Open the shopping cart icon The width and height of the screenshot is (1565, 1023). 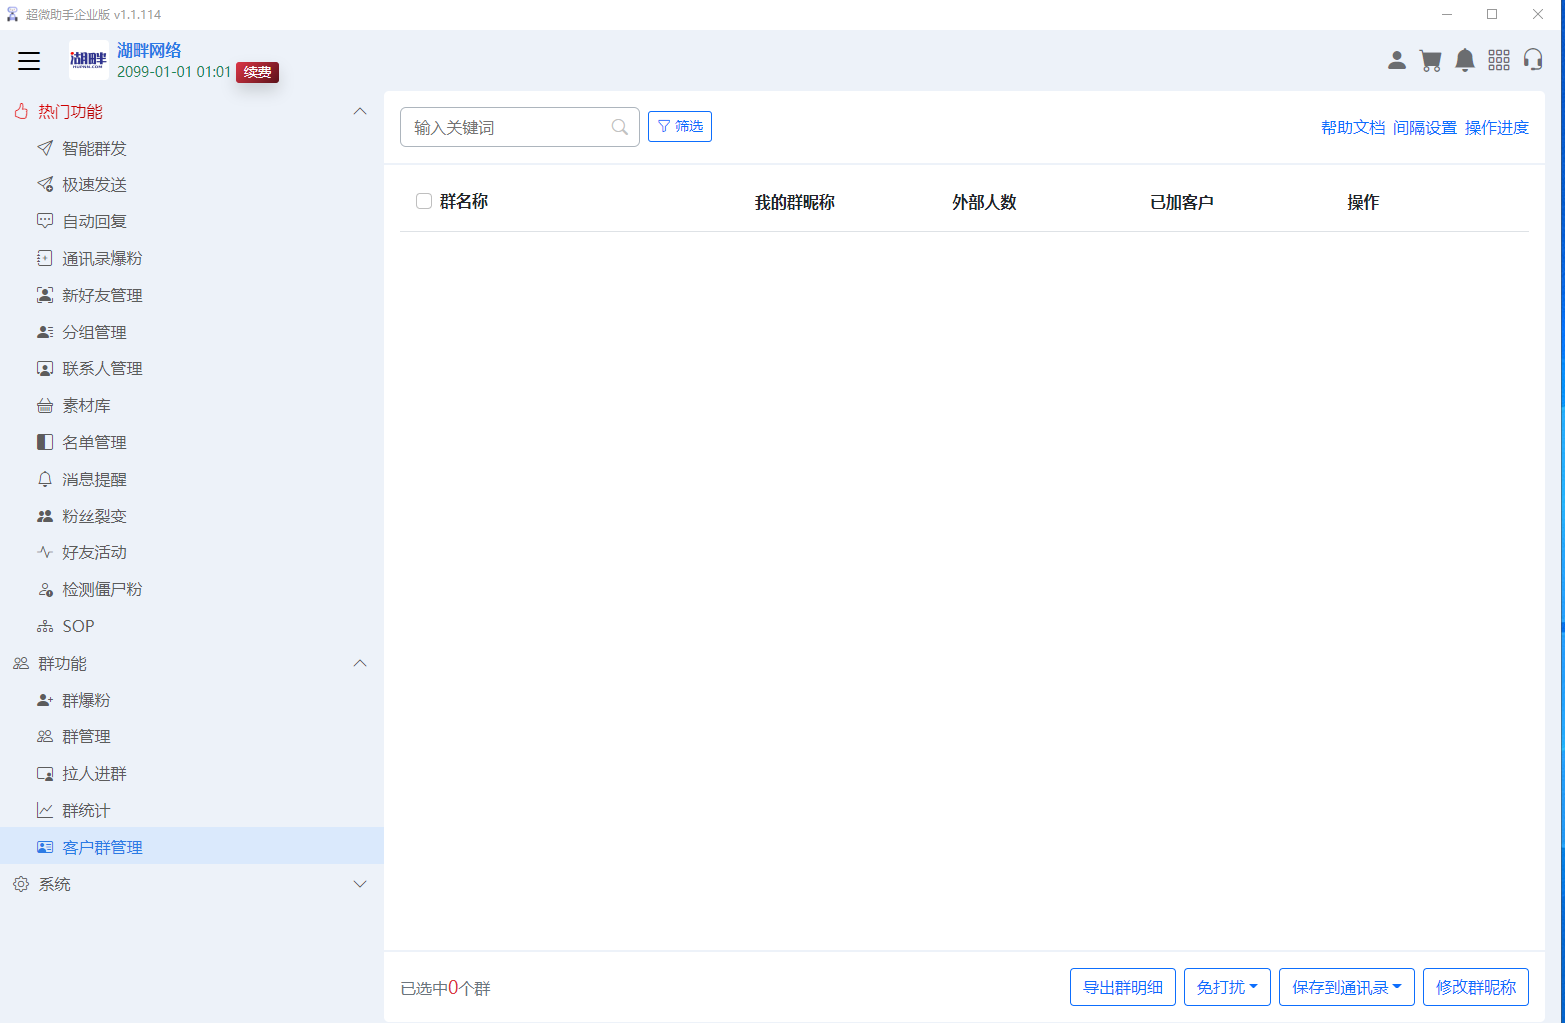click(x=1431, y=60)
